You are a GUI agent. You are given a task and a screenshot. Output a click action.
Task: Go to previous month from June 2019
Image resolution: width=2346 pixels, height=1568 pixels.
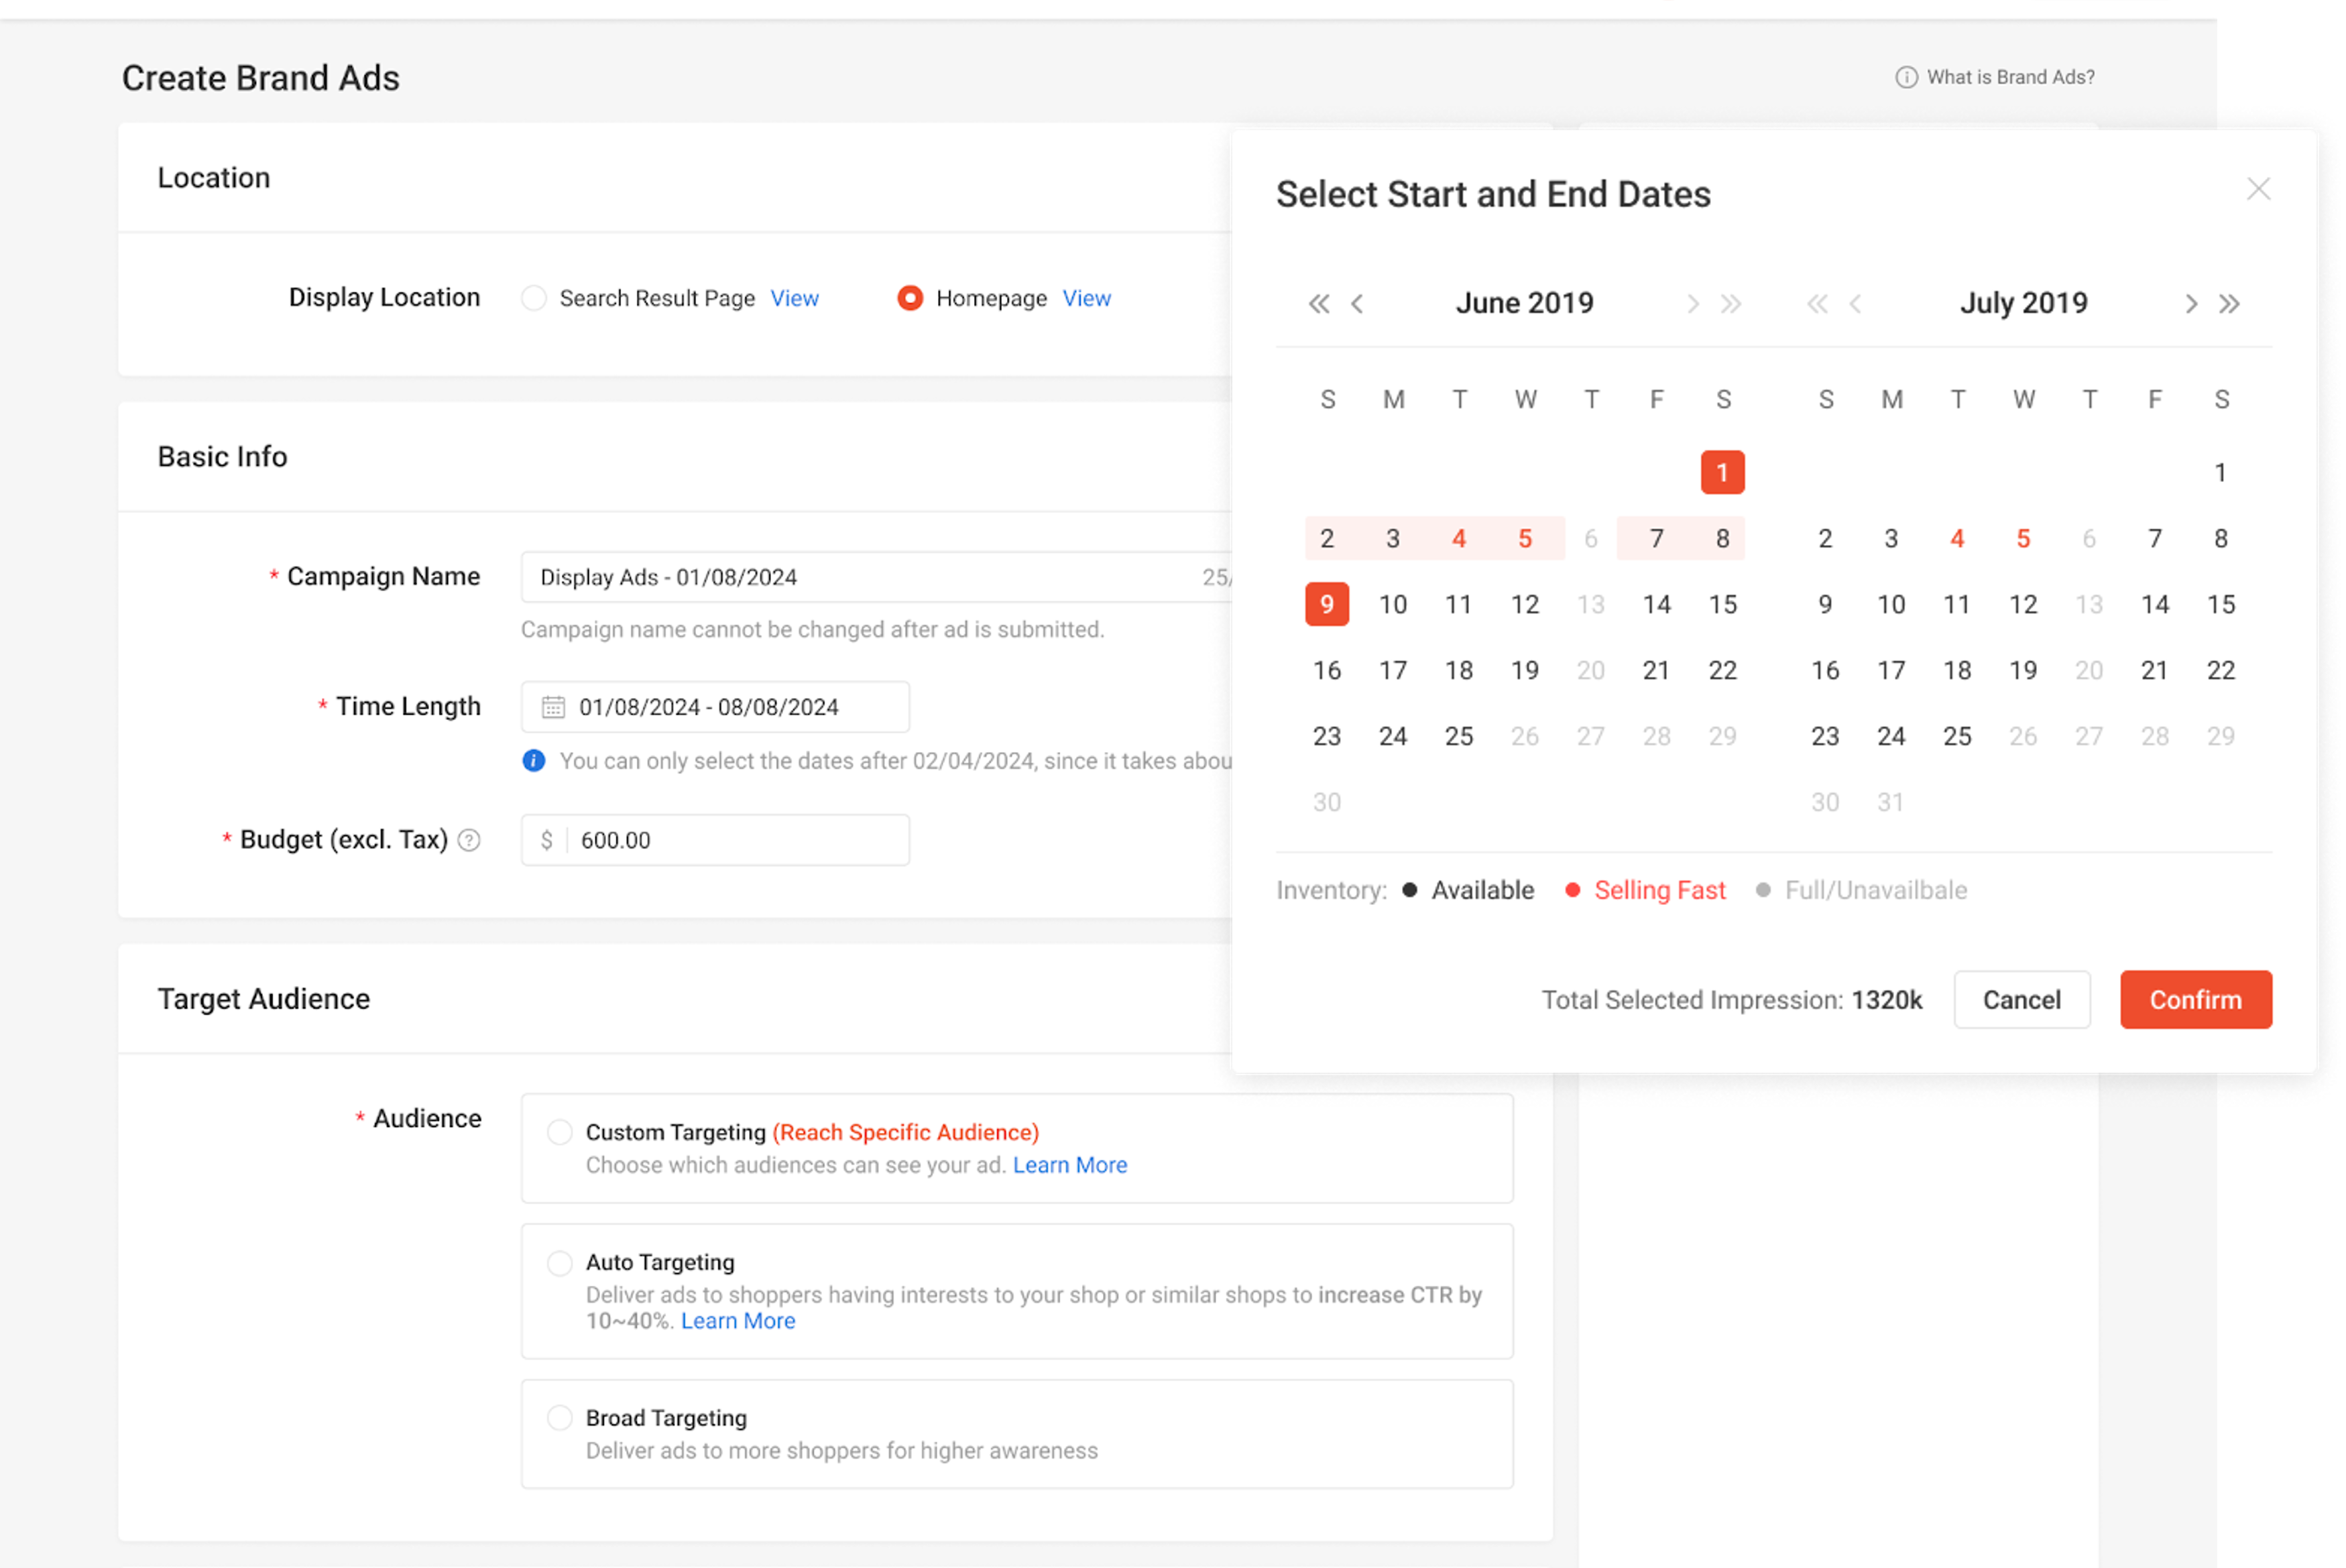(x=1357, y=304)
